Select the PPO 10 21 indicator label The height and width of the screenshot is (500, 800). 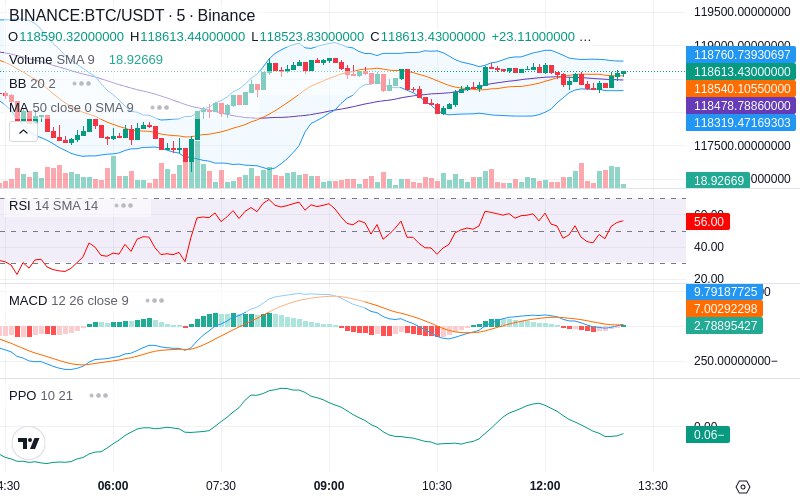(40, 395)
